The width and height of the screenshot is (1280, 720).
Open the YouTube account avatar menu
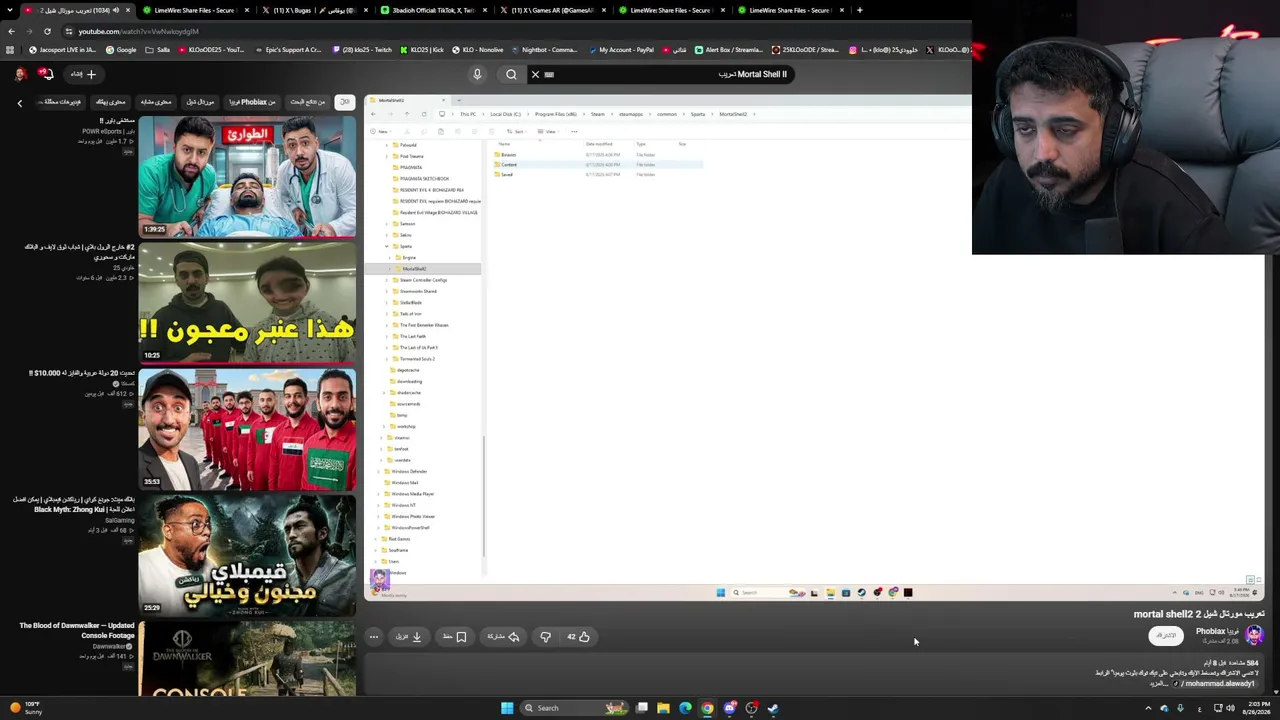click(20, 74)
